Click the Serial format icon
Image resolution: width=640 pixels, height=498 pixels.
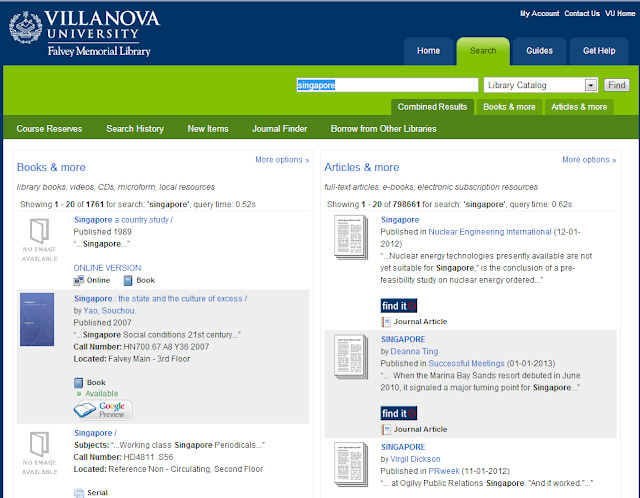[79, 493]
